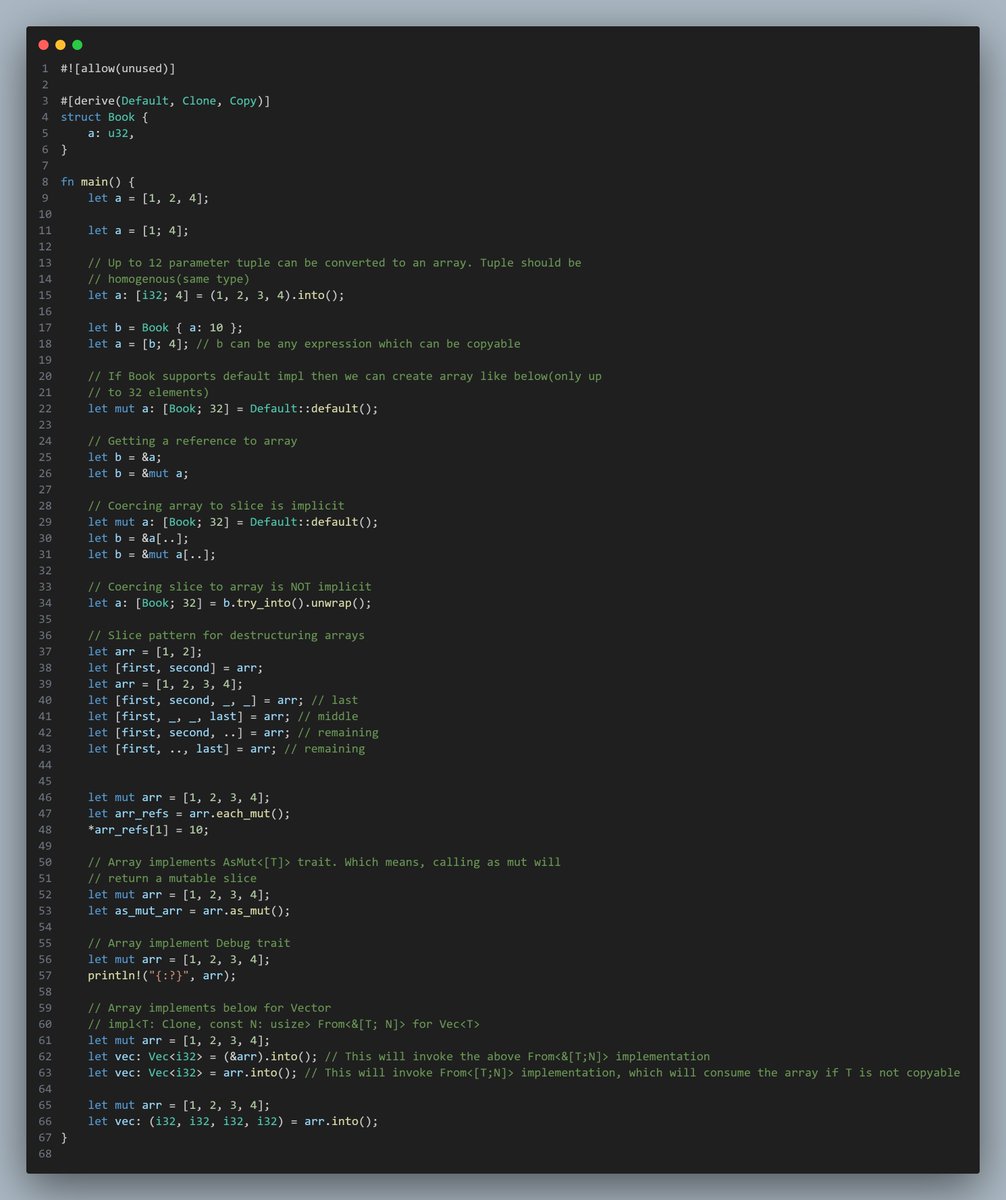Click 'let arr = [1, 2, 3, 4];' on line 39
This screenshot has height=1200, width=1006.
(x=165, y=684)
